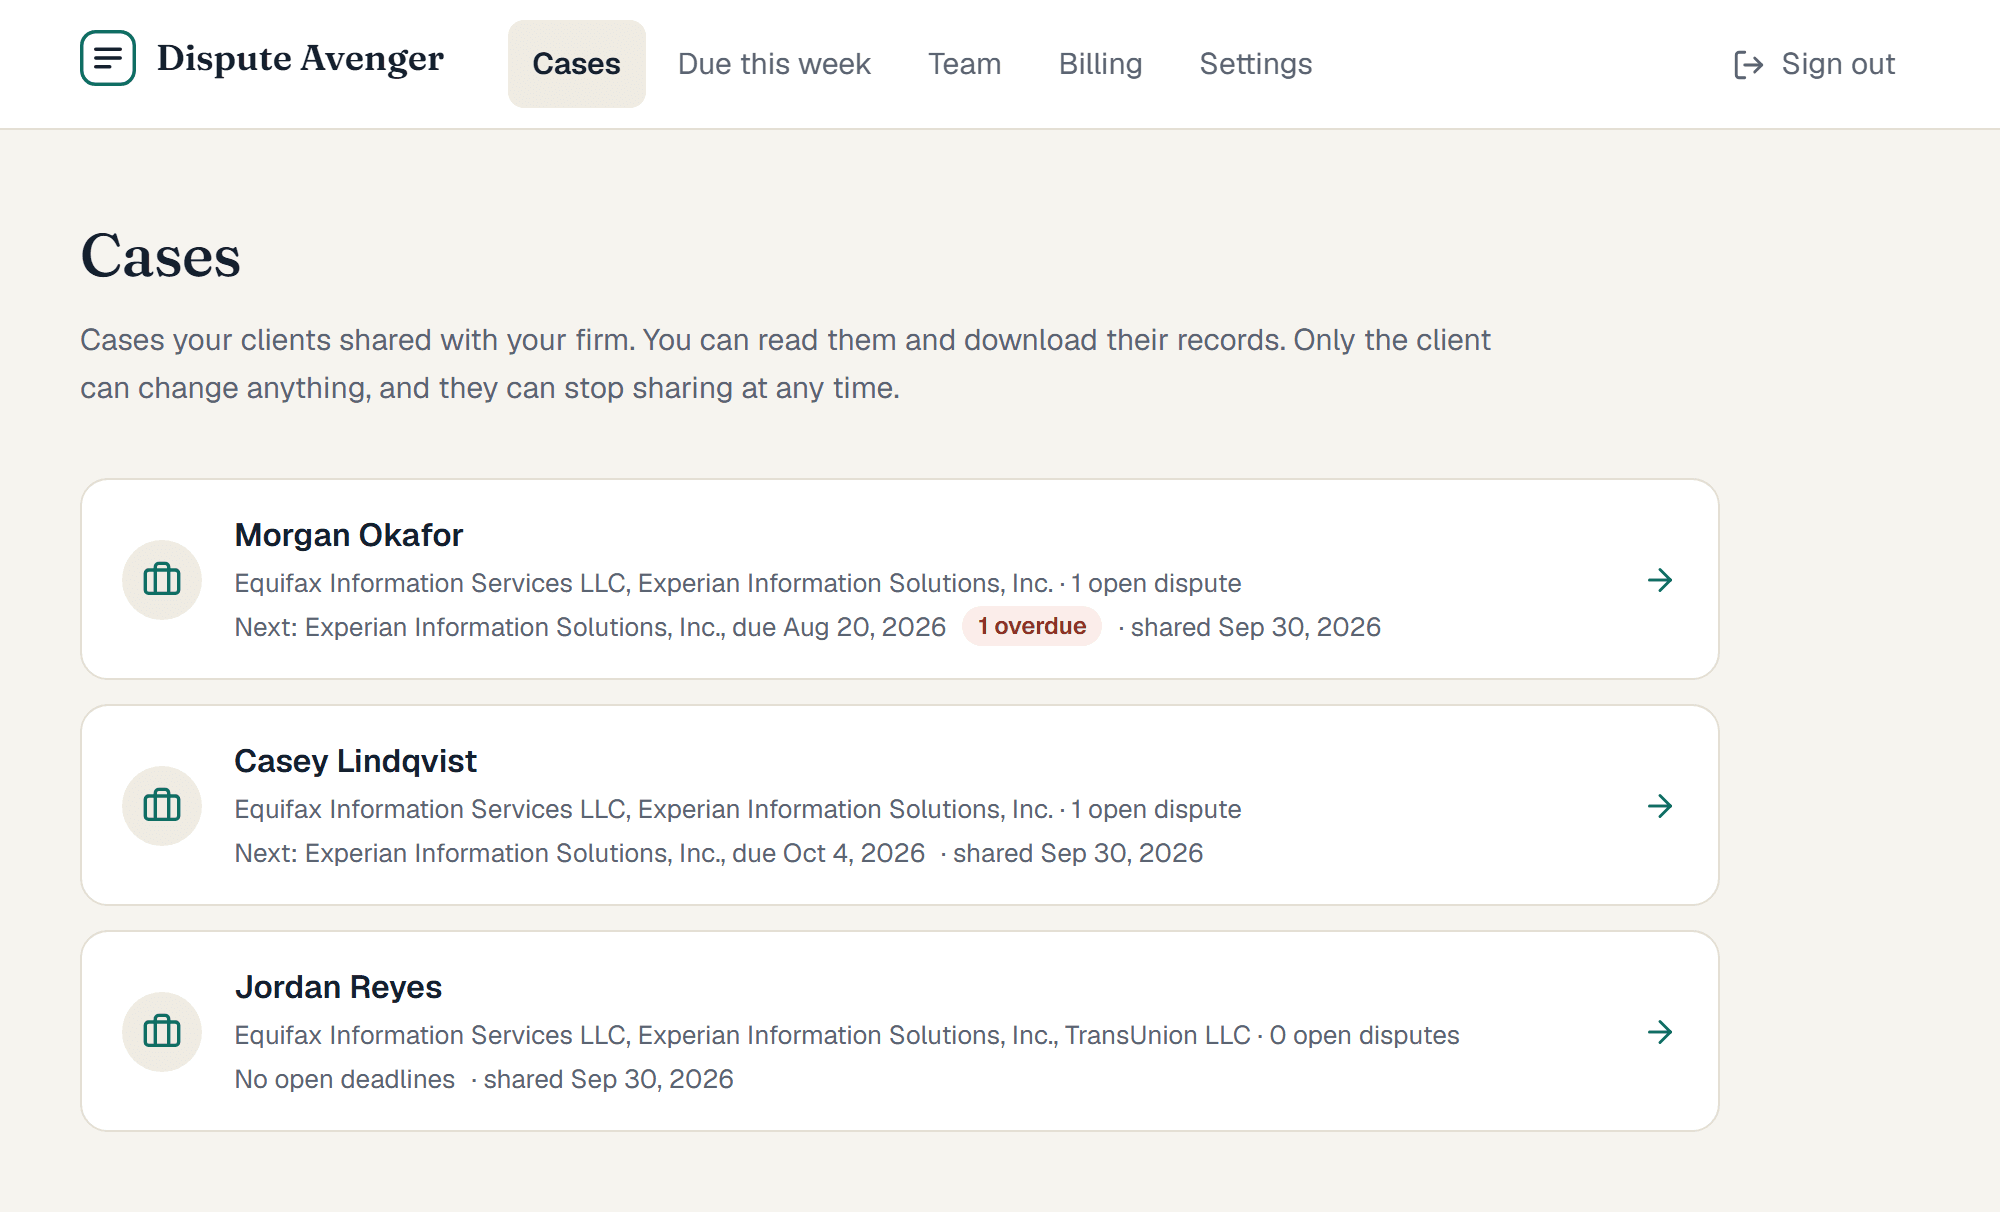Open the Dispute Avenger home link
The height and width of the screenshot is (1212, 2000).
click(x=262, y=58)
